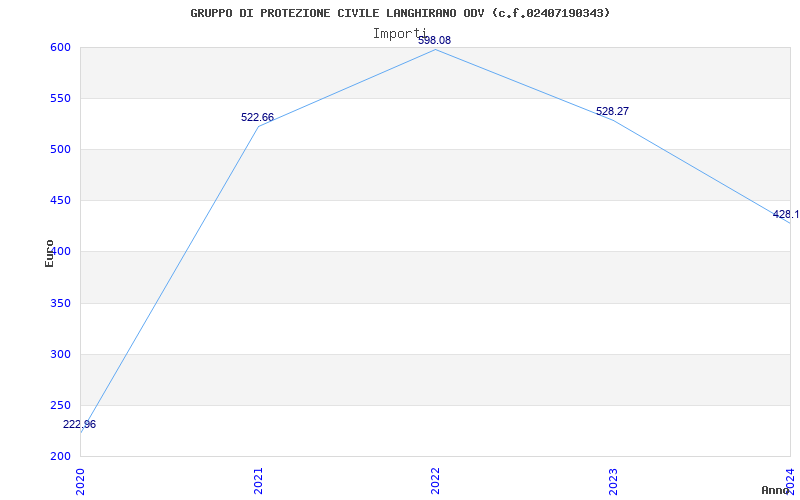Click the Importi subtitle
This screenshot has height=500, width=800.
point(399,34)
